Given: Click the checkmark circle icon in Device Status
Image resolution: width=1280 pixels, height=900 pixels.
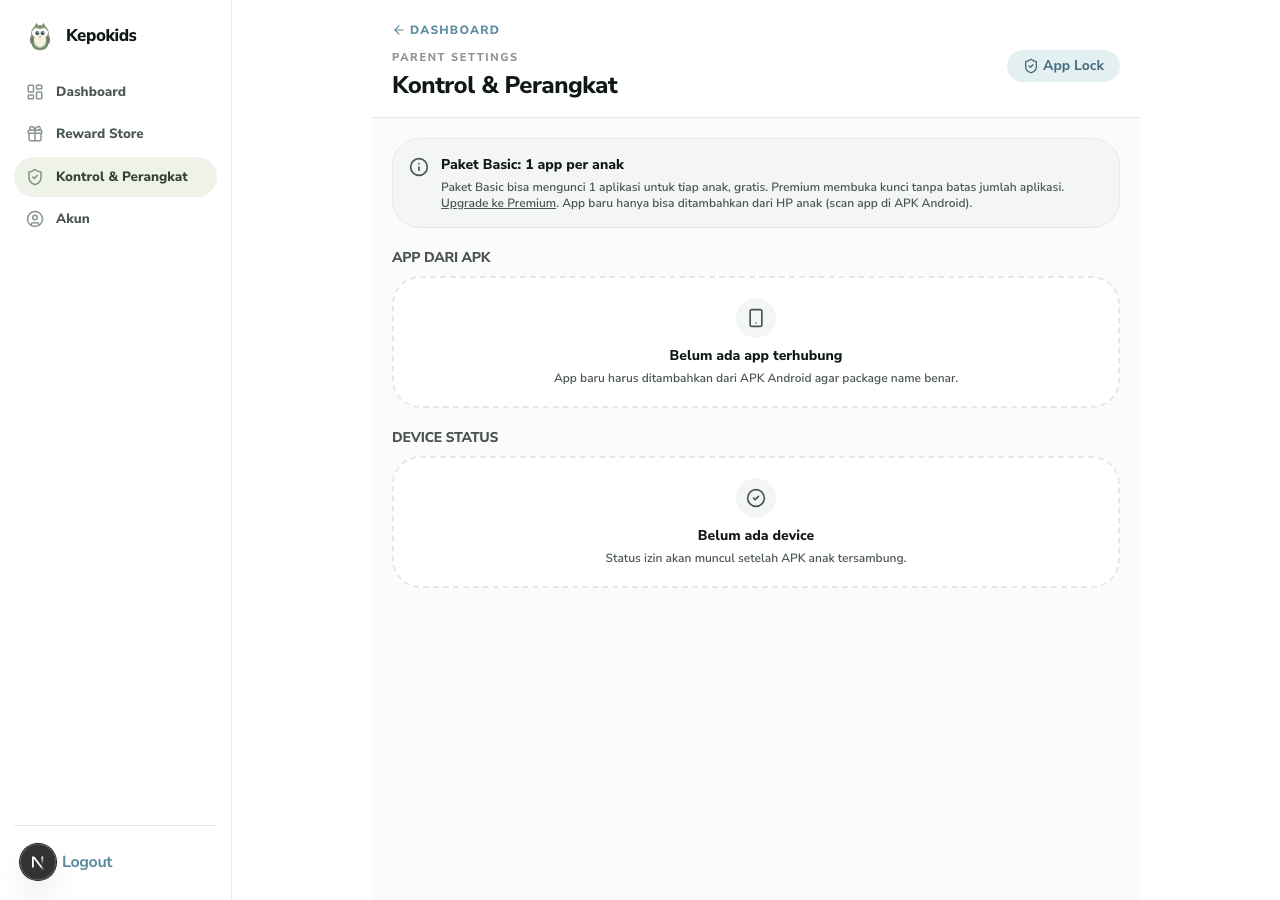Looking at the screenshot, I should [x=756, y=498].
